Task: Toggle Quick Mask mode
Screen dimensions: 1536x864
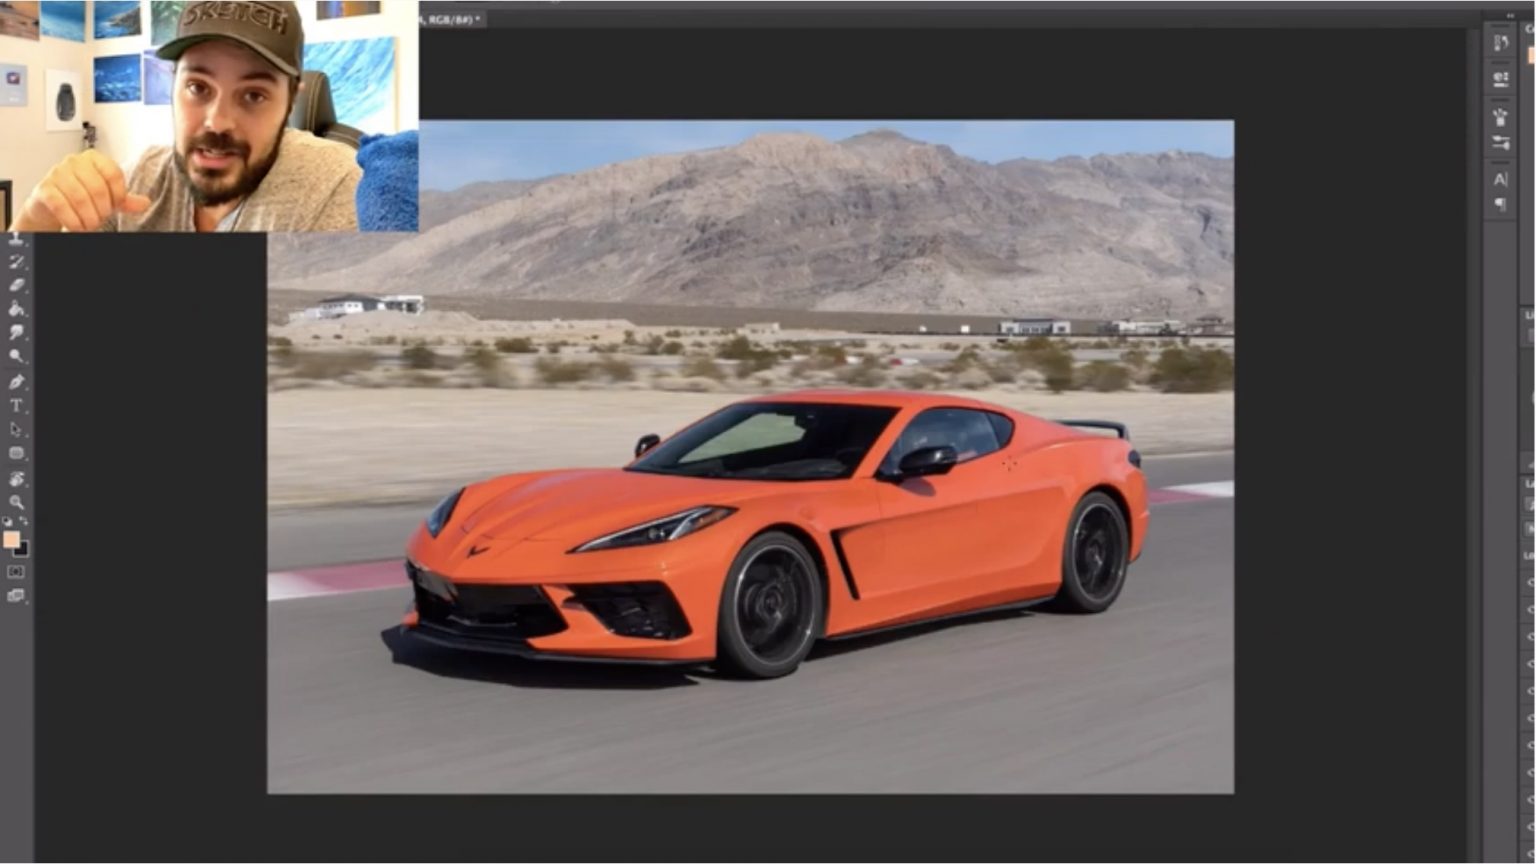Action: pos(16,572)
